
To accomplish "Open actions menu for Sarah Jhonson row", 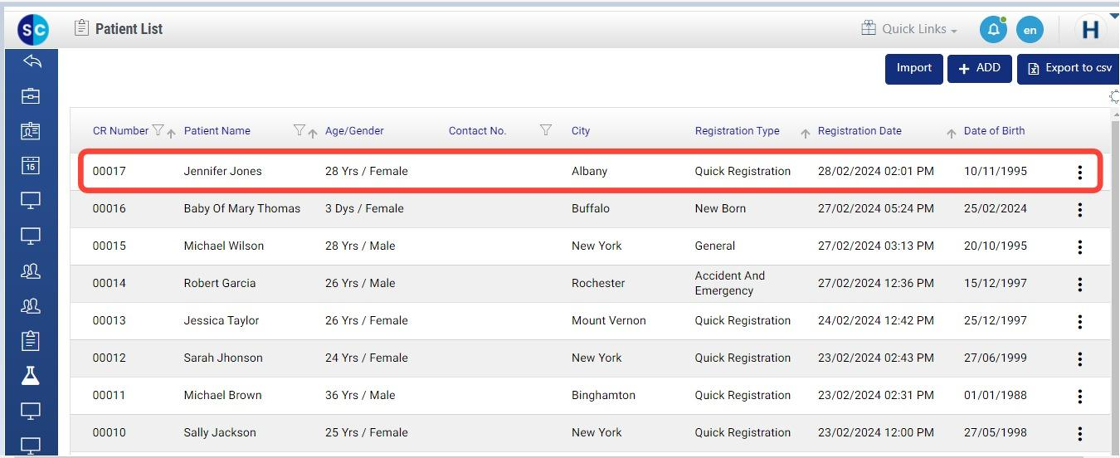I will point(1080,359).
